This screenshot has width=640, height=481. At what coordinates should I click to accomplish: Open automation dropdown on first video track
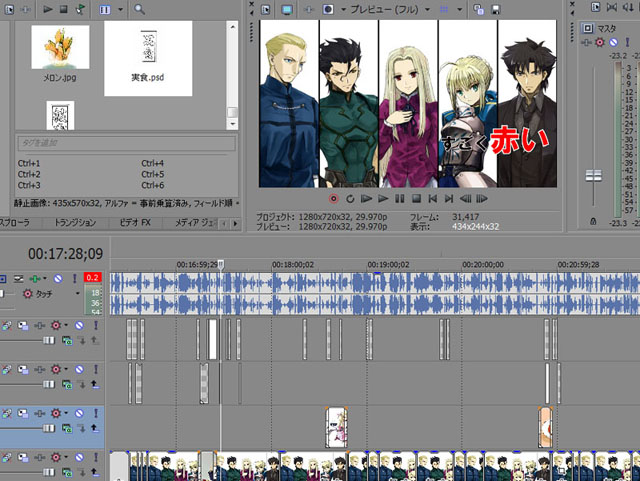tap(66, 325)
